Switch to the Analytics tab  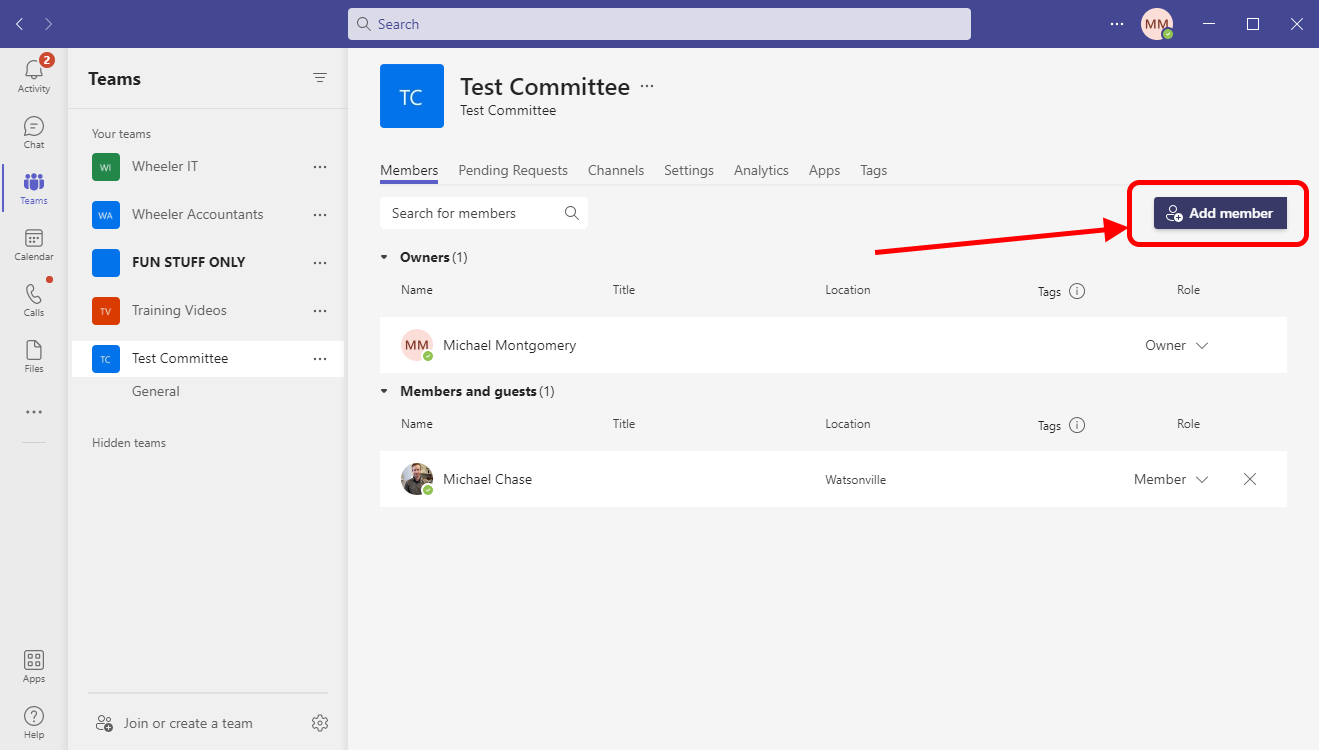[761, 170]
